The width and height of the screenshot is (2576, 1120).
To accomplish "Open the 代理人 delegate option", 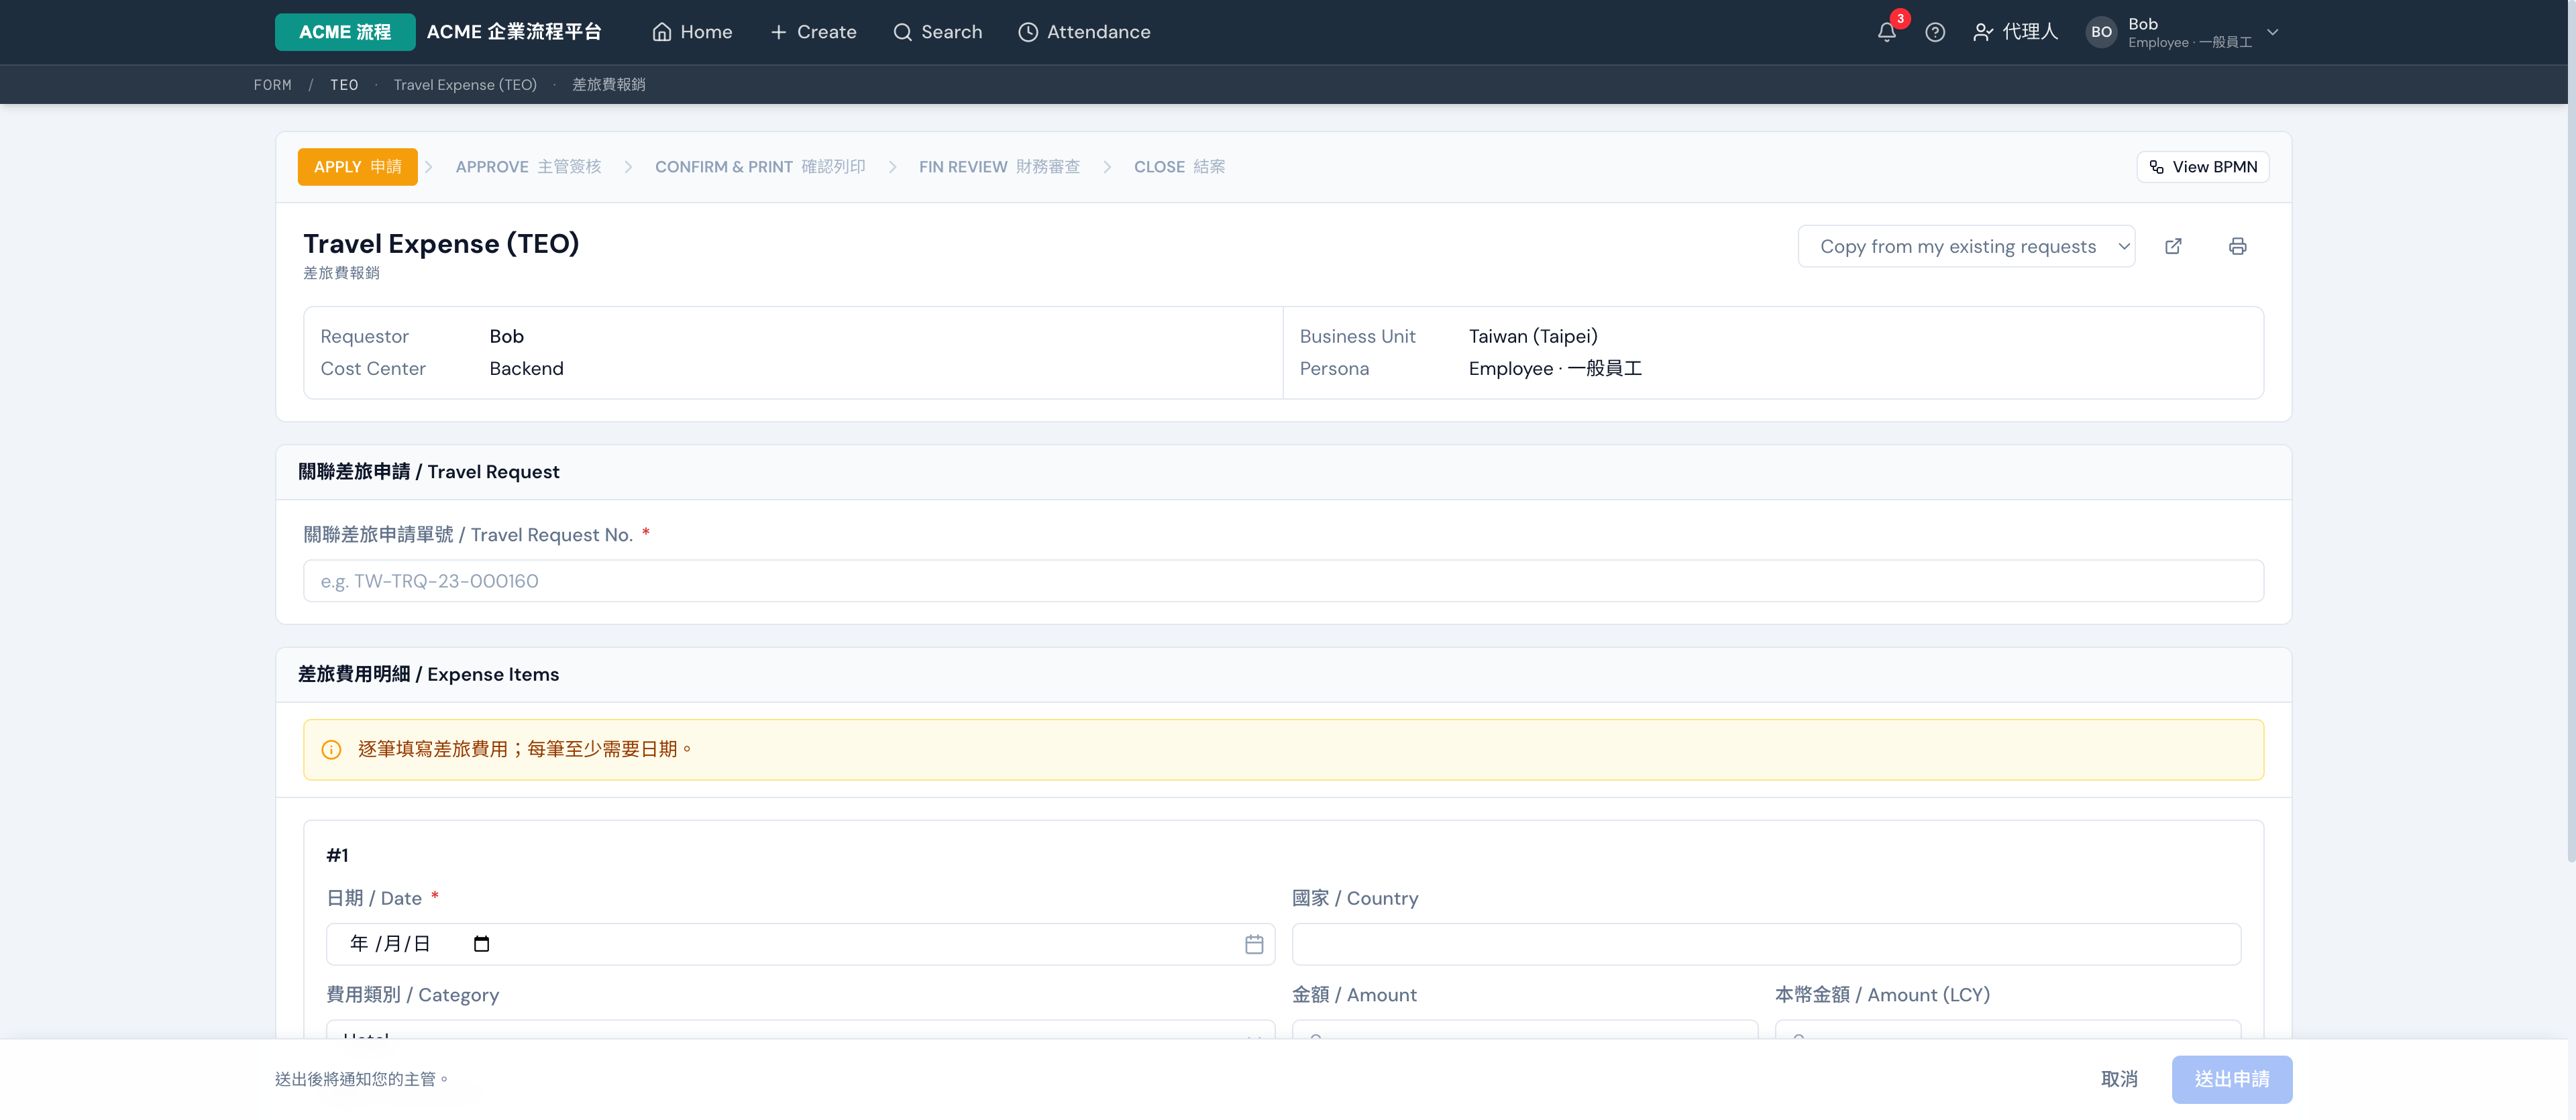I will coord(2015,32).
